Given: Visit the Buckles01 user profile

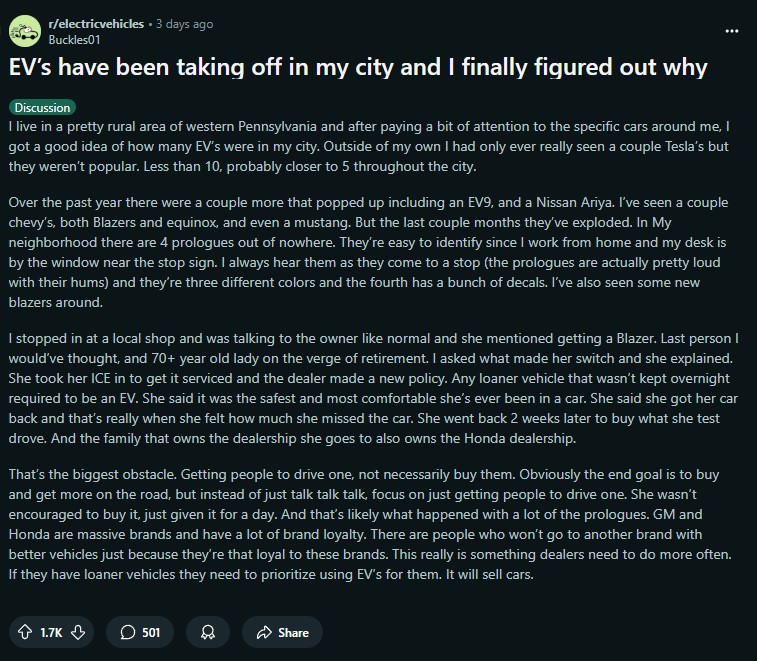Looking at the screenshot, I should [76, 39].
